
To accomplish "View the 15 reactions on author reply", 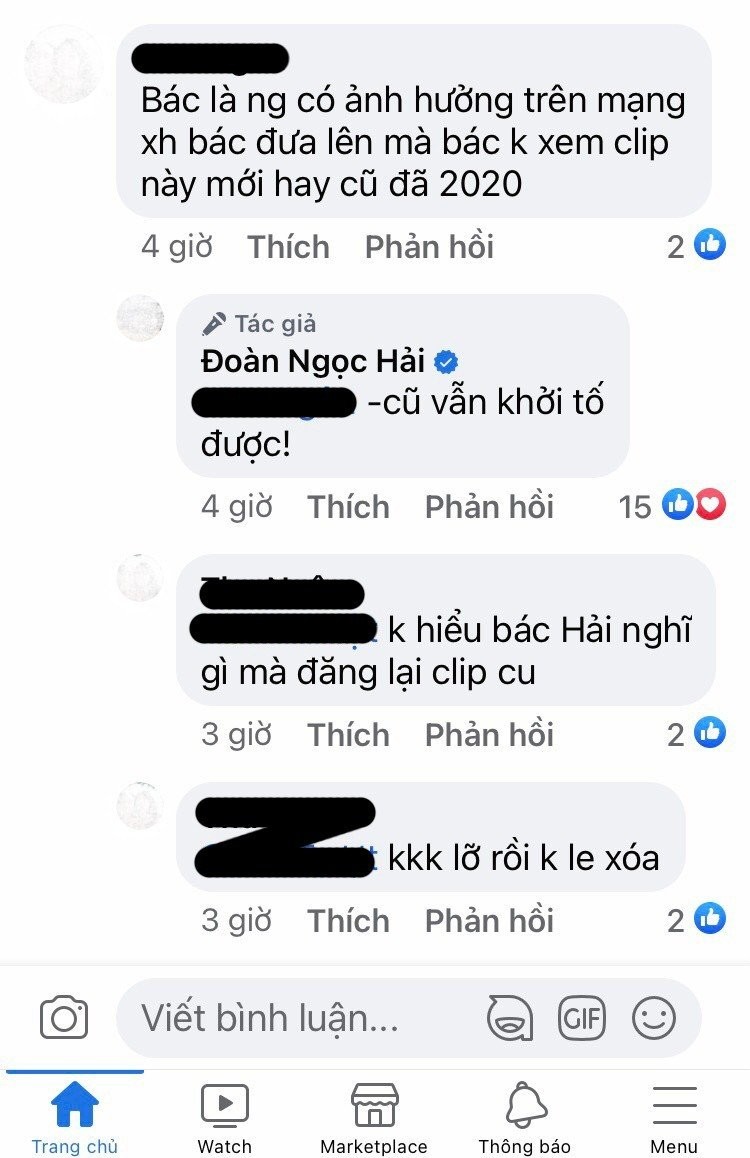I will [672, 506].
